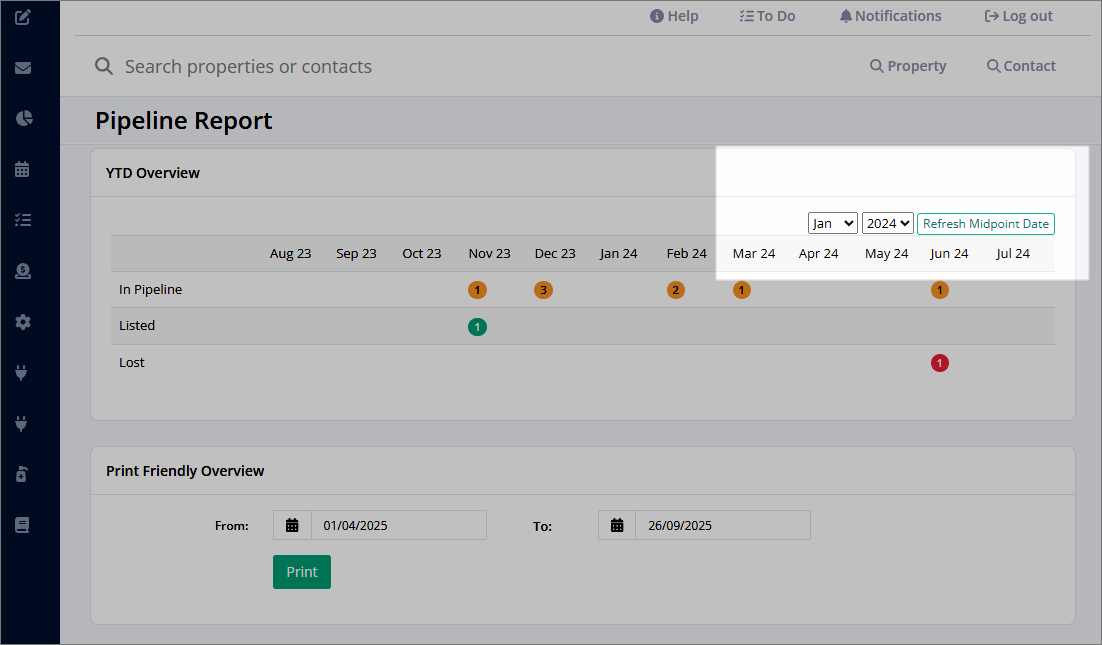Expand the 2024 year dropdown

(x=888, y=223)
